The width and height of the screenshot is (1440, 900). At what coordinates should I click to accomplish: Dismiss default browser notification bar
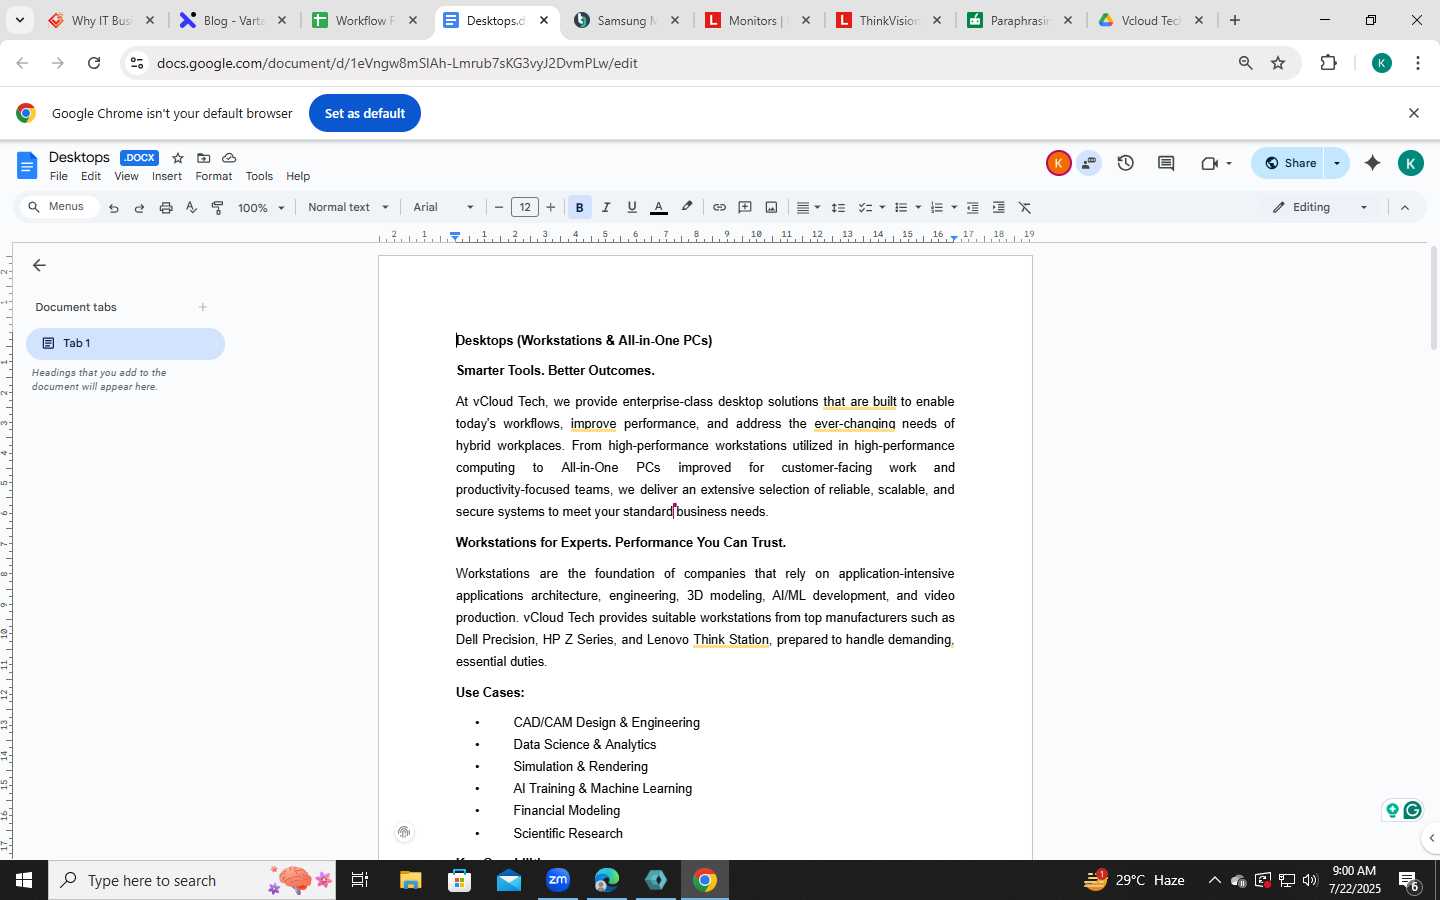1414,113
